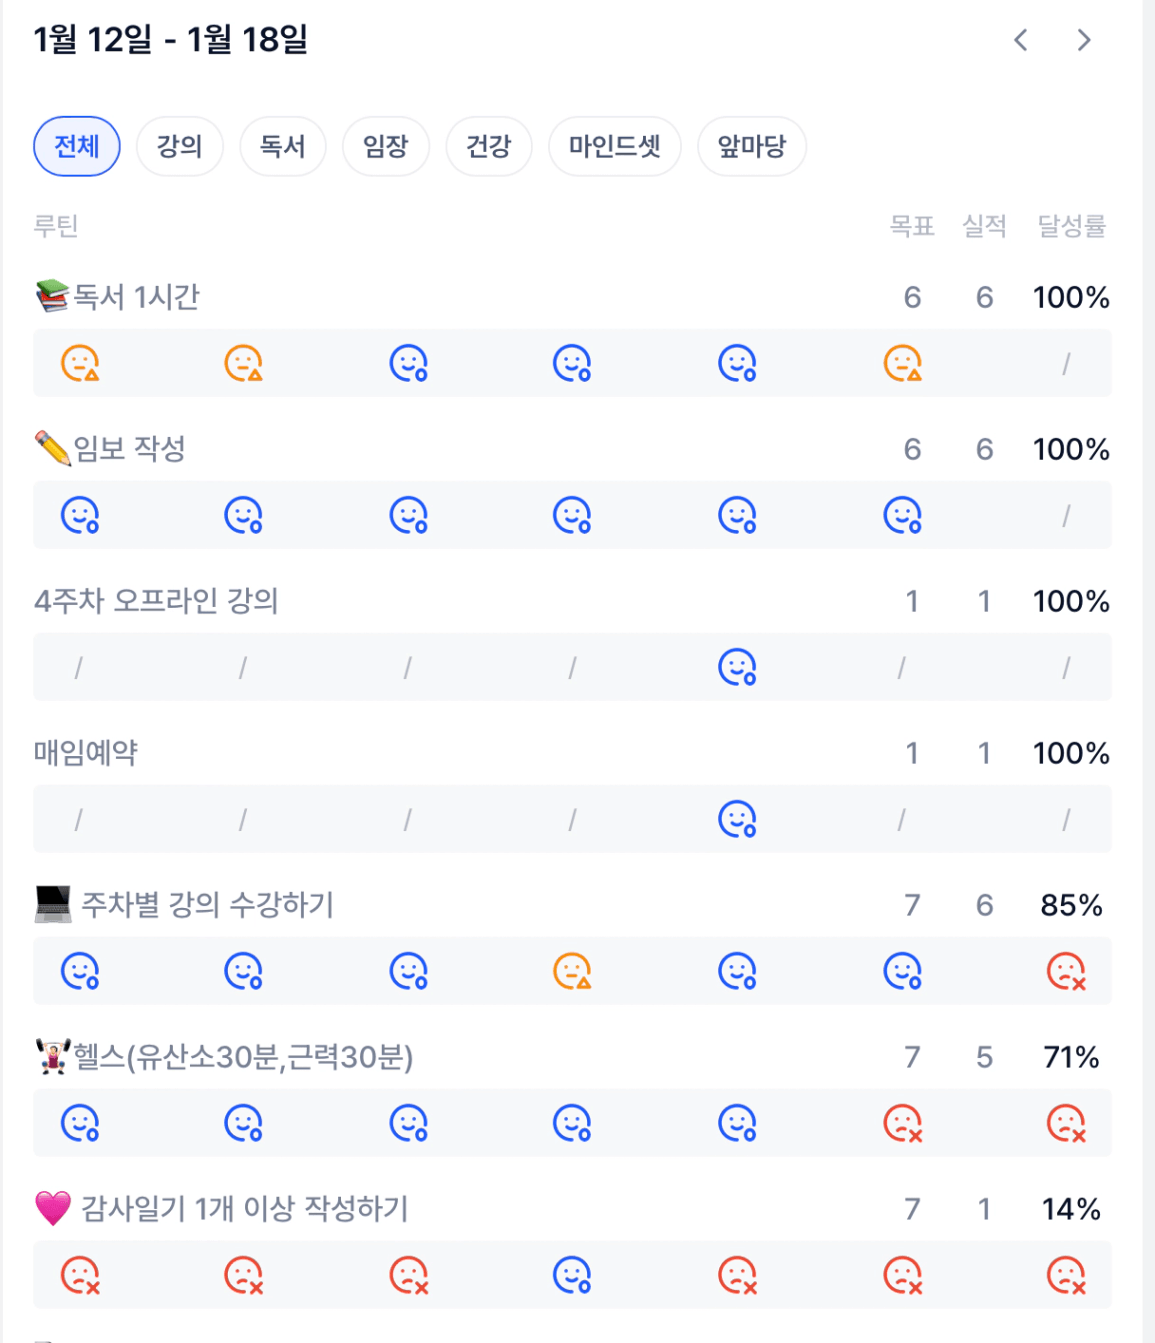
Task: Click the blue smiley in 매임예약 row
Action: 737,819
